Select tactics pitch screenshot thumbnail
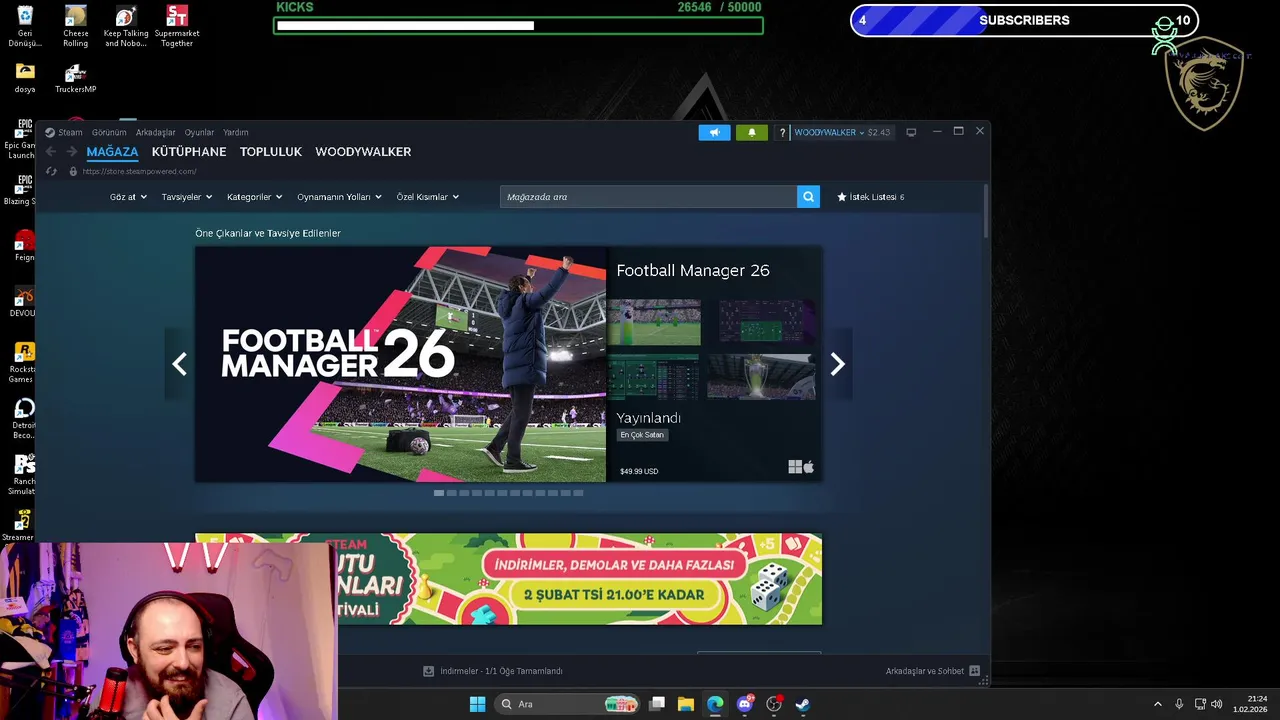Image resolution: width=1280 pixels, height=720 pixels. 654,376
